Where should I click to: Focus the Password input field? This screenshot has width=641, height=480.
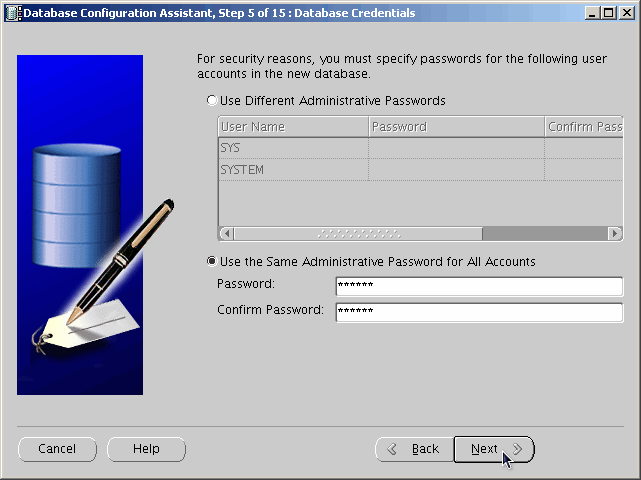pos(478,287)
